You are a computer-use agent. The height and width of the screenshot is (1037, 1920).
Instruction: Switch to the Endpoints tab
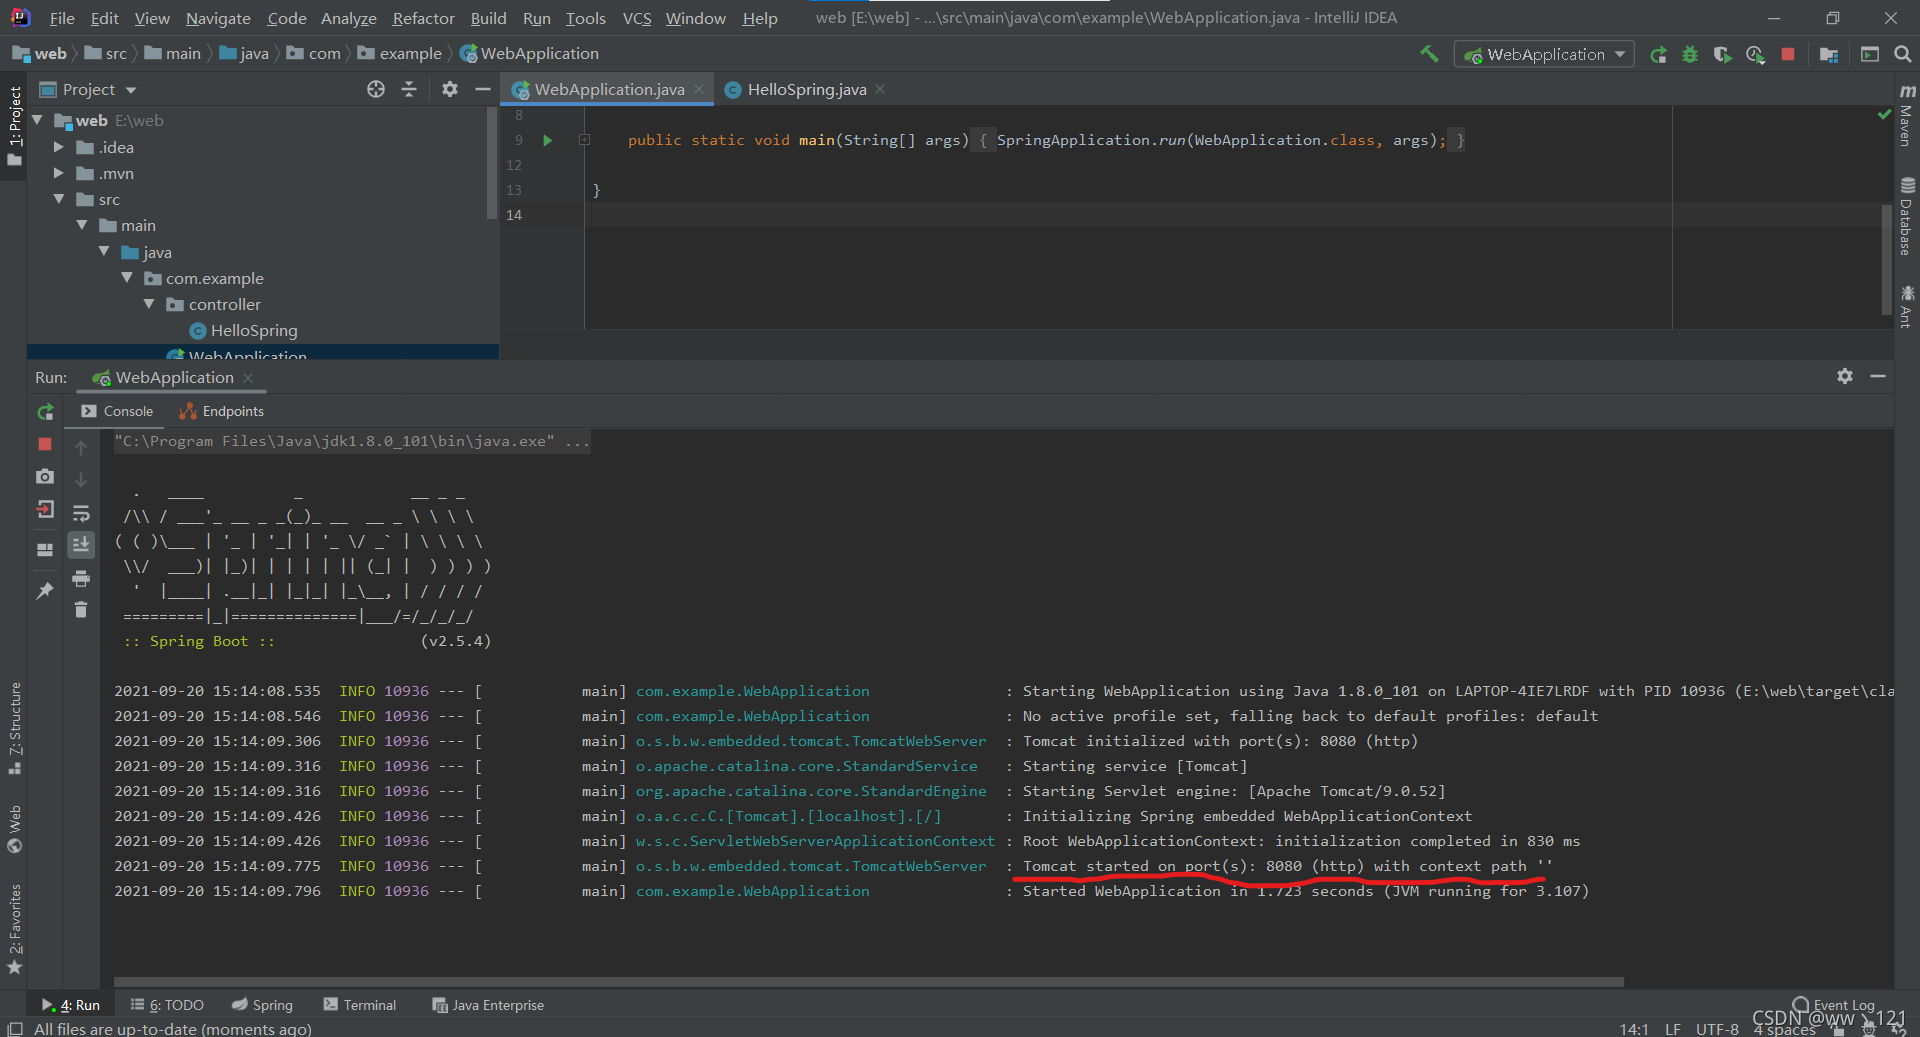(x=221, y=411)
